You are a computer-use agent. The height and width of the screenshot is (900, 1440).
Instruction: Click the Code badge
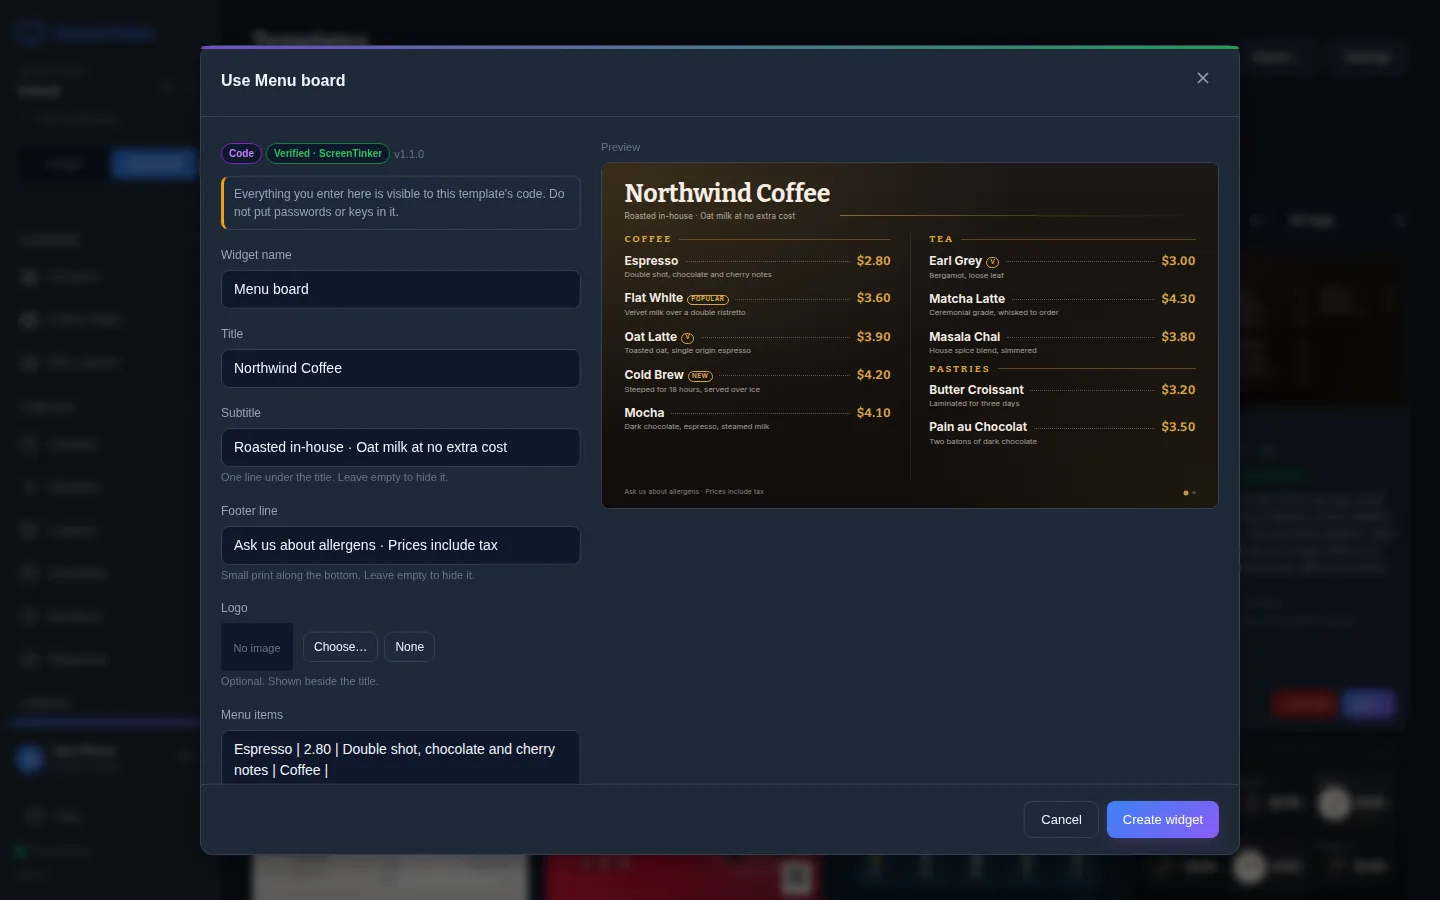pos(241,153)
